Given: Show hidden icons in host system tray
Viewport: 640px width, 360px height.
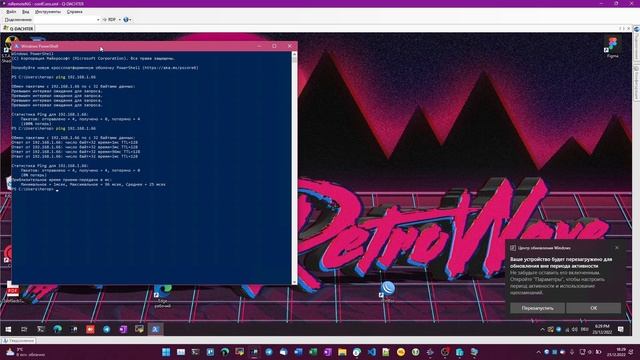Looking at the screenshot, I should tap(538, 352).
